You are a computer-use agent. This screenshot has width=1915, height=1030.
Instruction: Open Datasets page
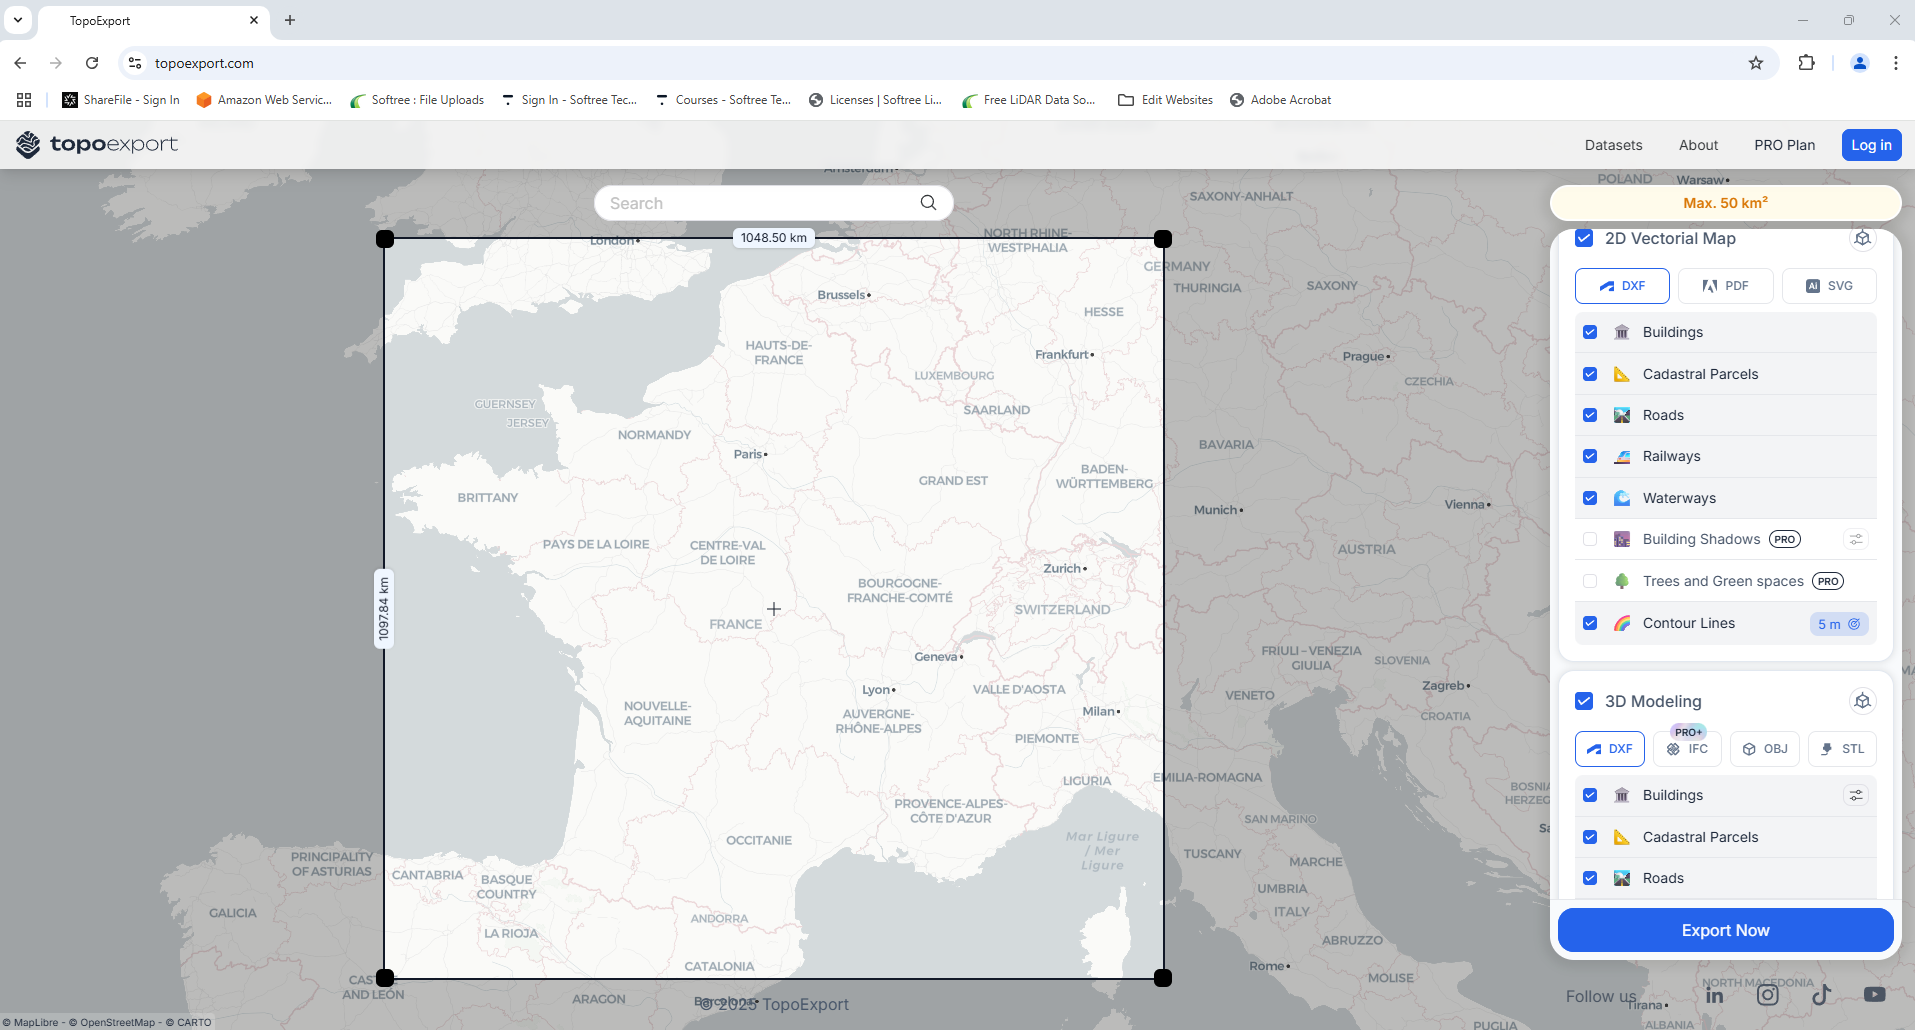click(x=1613, y=145)
